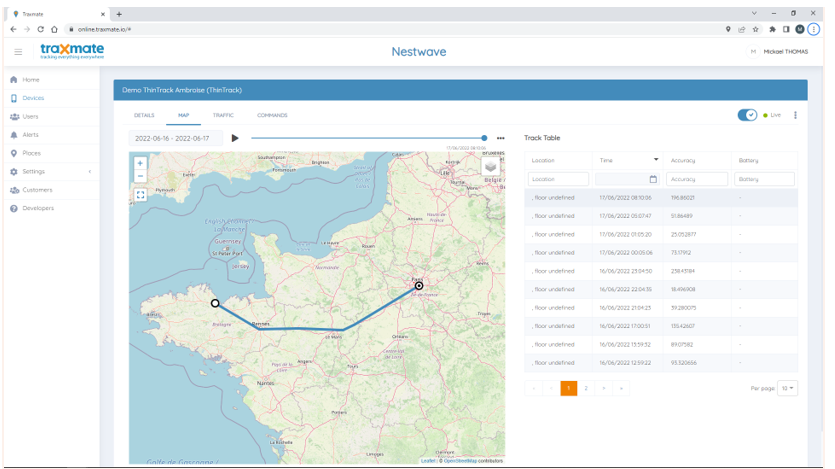Viewport: 835px width, 469px height.
Task: Switch to the Traffic tab
Action: pyautogui.click(x=223, y=115)
